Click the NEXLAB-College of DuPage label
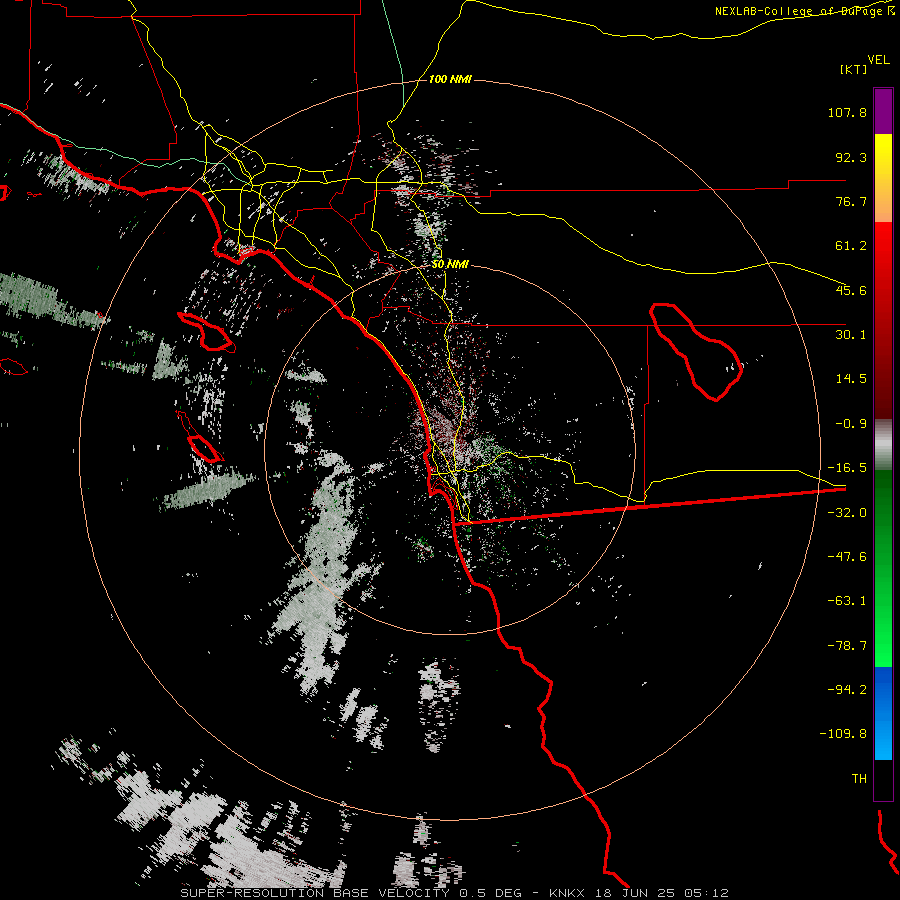Image resolution: width=900 pixels, height=900 pixels. [798, 11]
